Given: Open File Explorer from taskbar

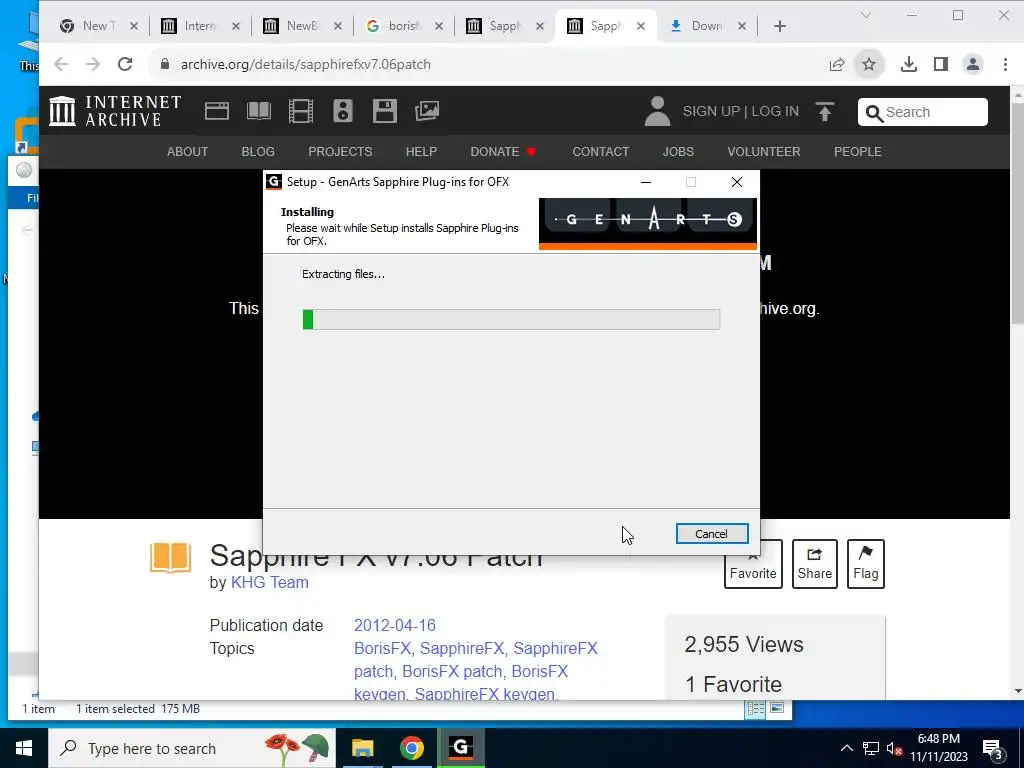Looking at the screenshot, I should pos(362,748).
